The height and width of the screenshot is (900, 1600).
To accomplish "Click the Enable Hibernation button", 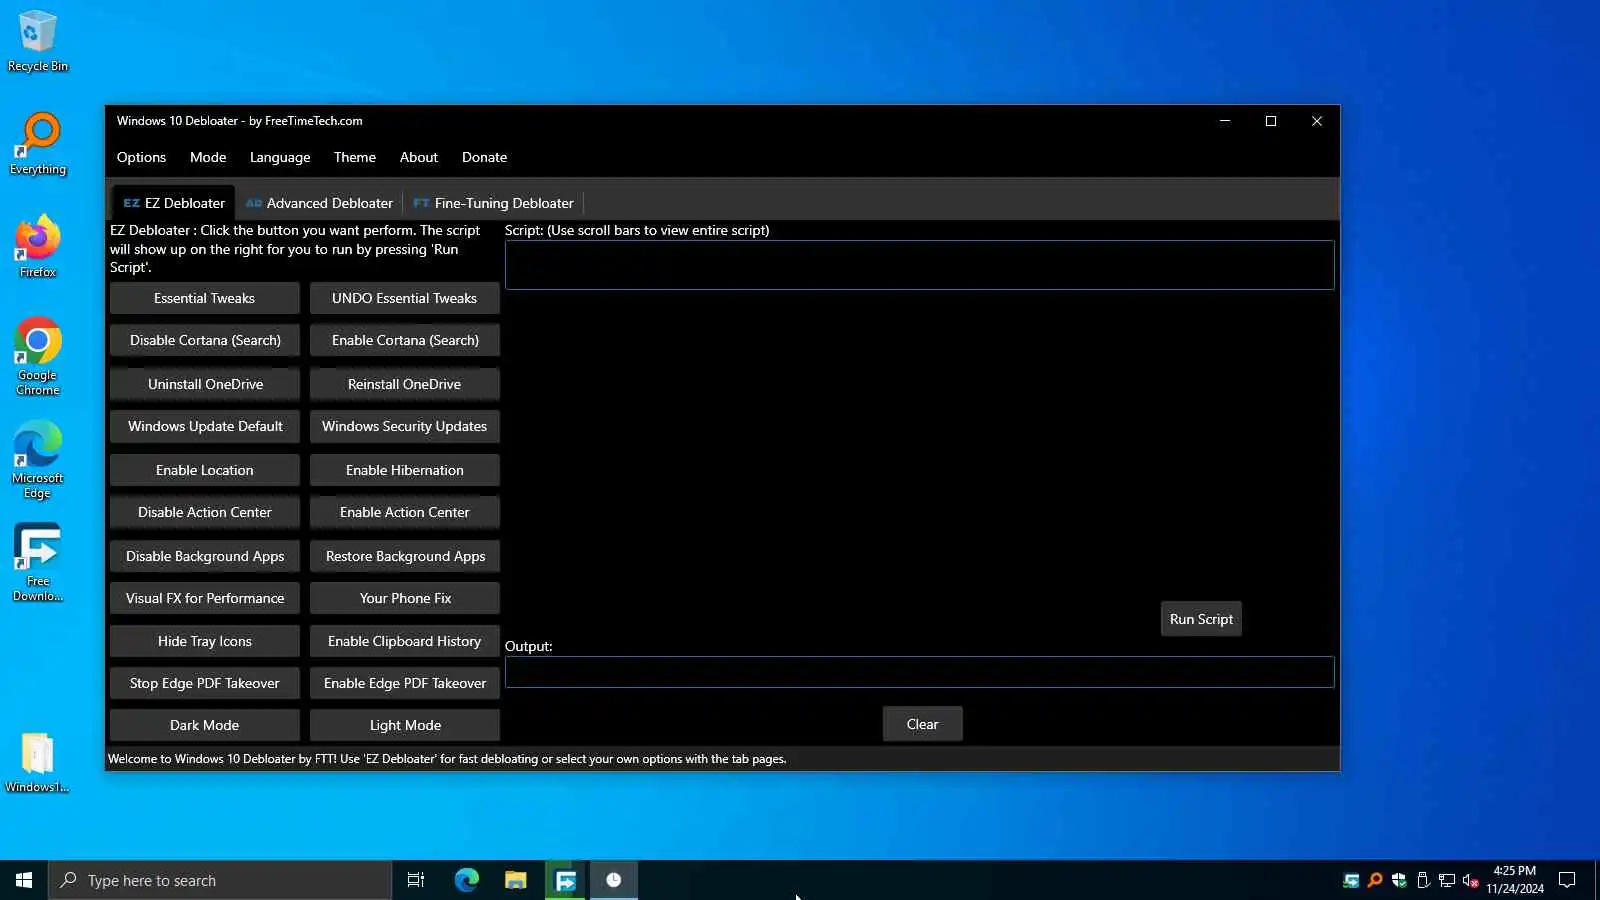I will point(405,470).
